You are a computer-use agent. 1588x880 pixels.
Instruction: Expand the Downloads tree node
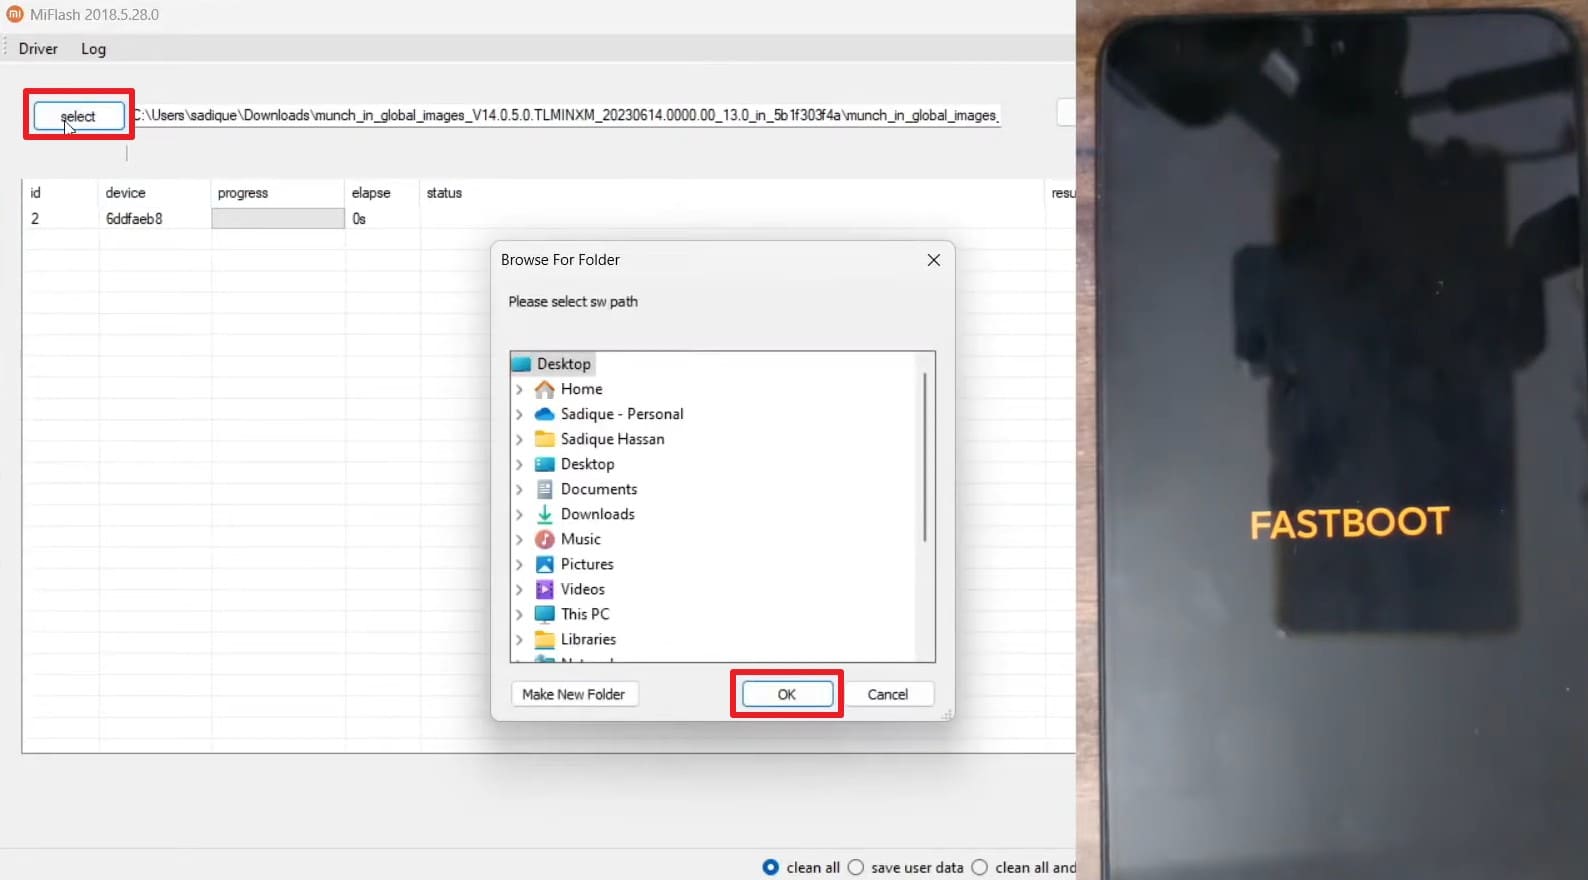[519, 514]
